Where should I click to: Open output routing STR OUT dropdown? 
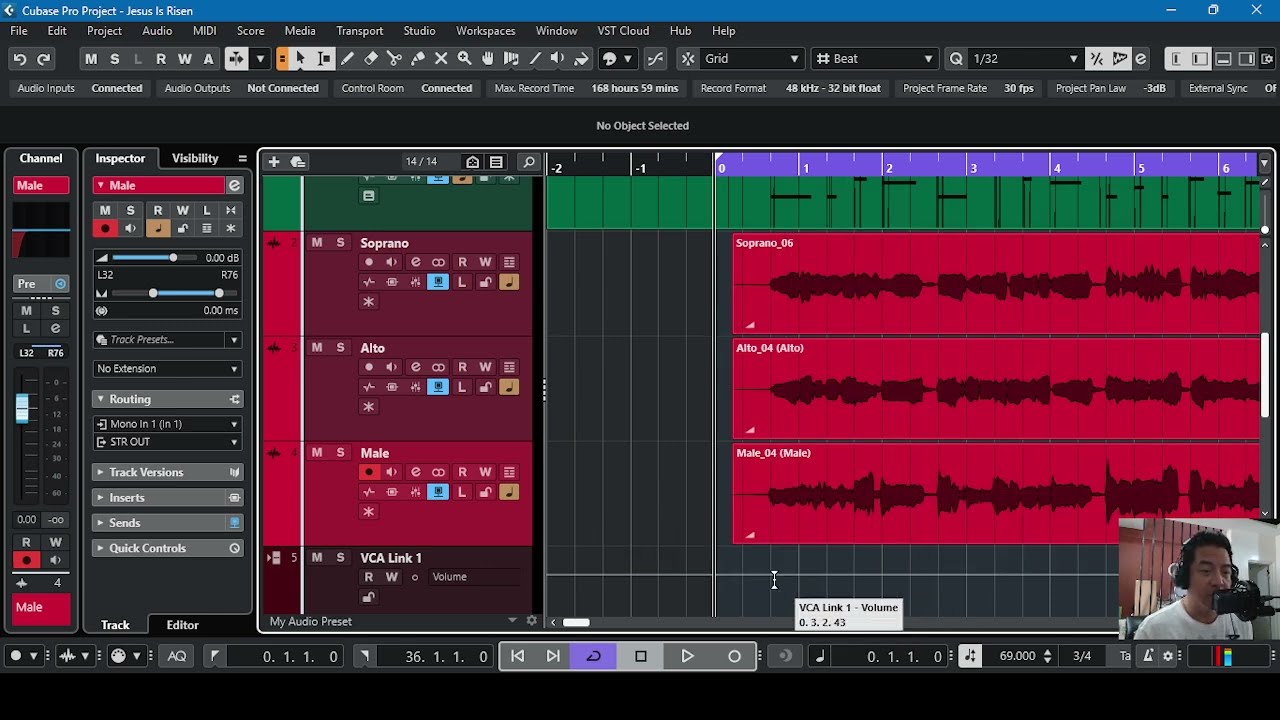pos(167,442)
